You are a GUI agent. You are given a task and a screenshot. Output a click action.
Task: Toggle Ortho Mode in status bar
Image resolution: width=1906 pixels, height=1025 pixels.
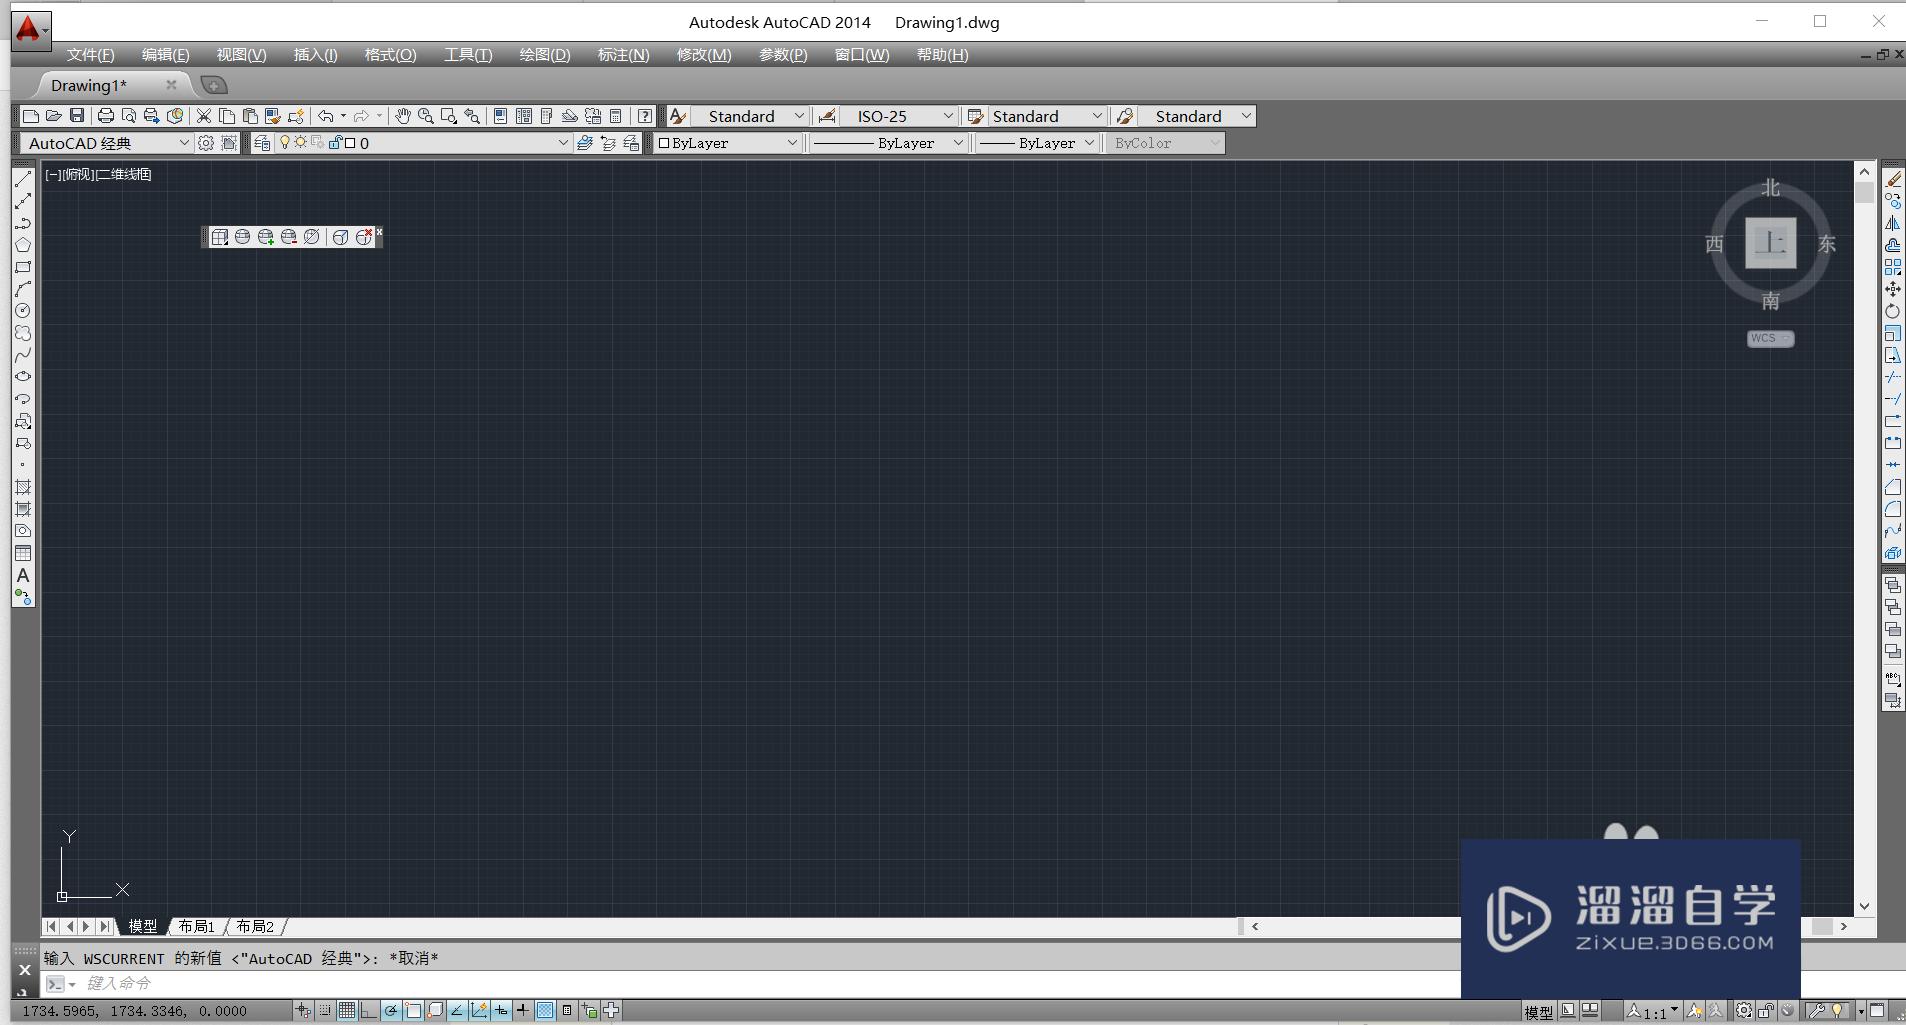pyautogui.click(x=368, y=1011)
